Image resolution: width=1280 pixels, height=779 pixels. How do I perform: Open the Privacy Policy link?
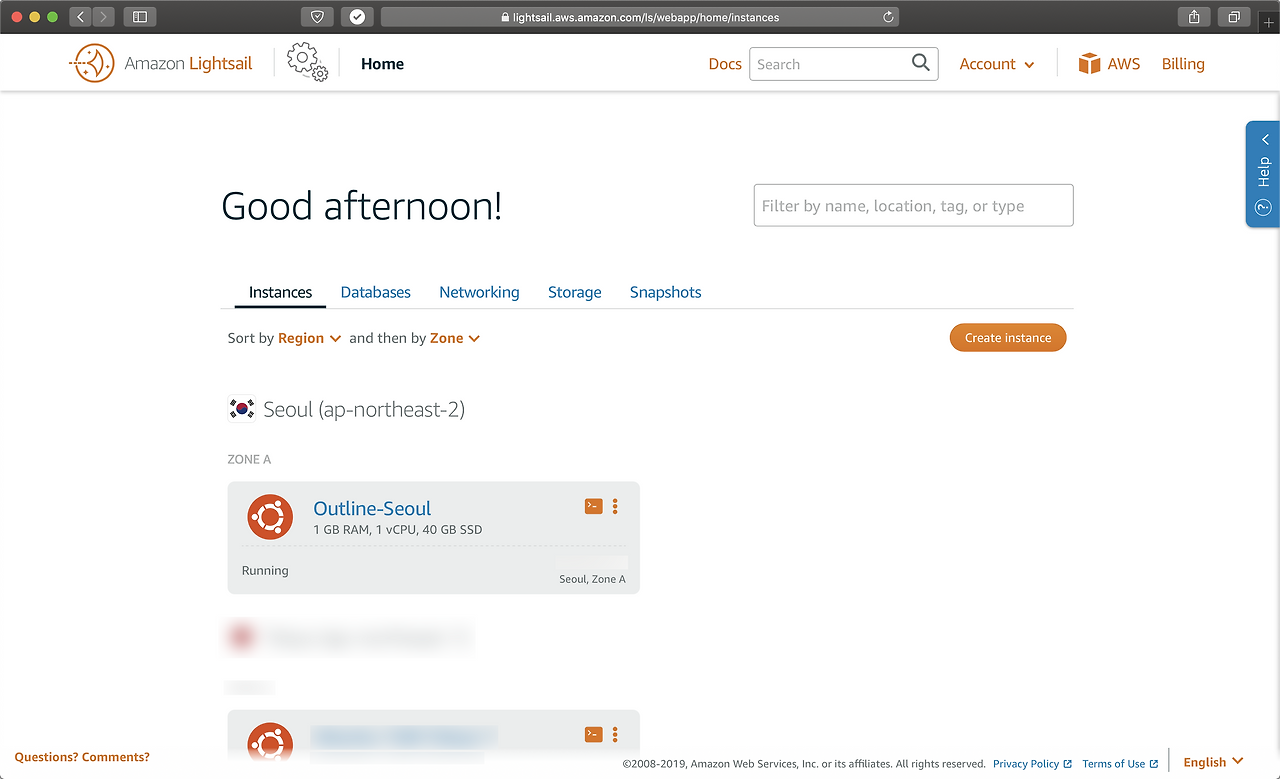click(1032, 764)
